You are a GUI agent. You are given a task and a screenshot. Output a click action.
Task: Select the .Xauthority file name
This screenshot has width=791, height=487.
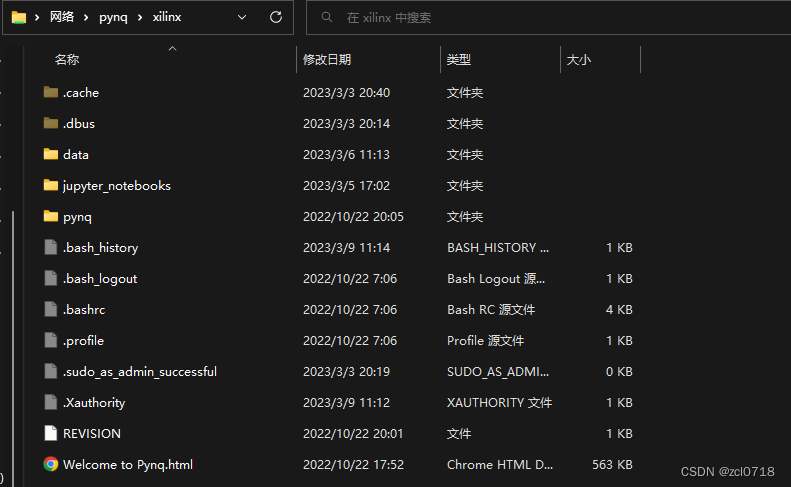[x=94, y=403]
